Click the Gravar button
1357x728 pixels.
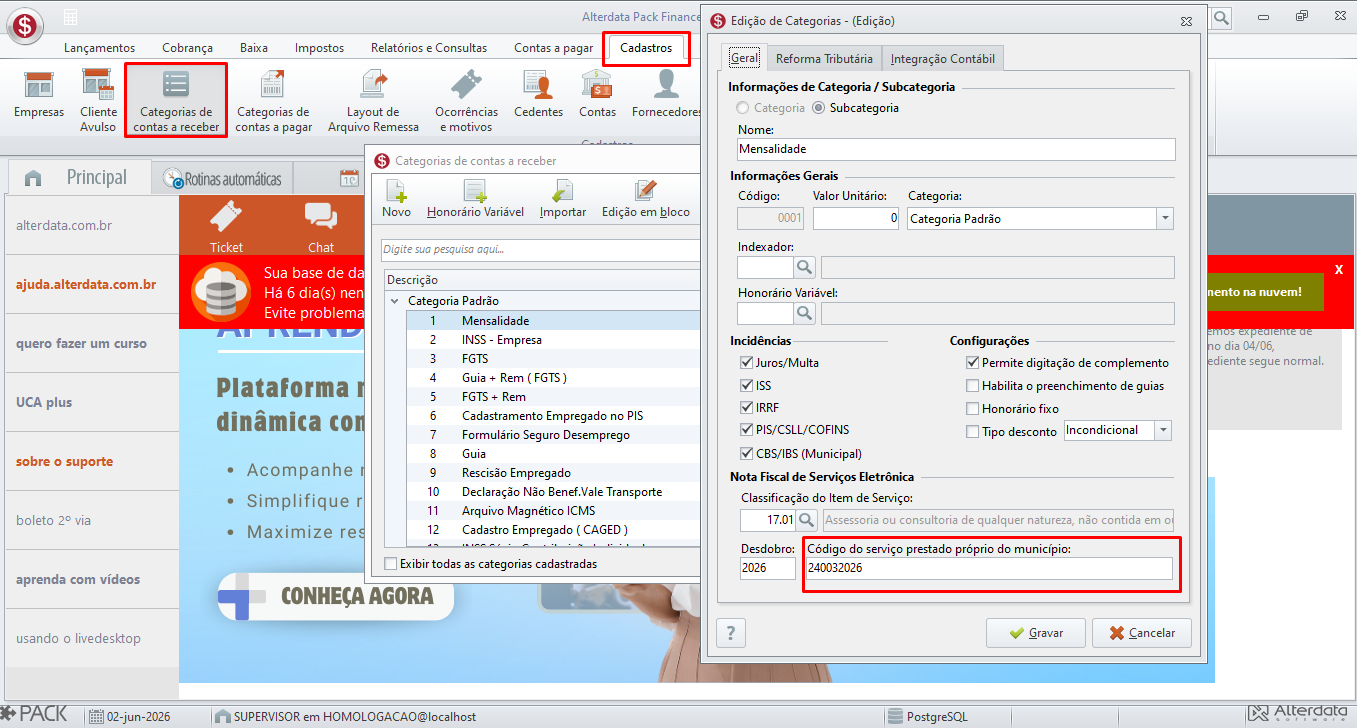pyautogui.click(x=1036, y=633)
